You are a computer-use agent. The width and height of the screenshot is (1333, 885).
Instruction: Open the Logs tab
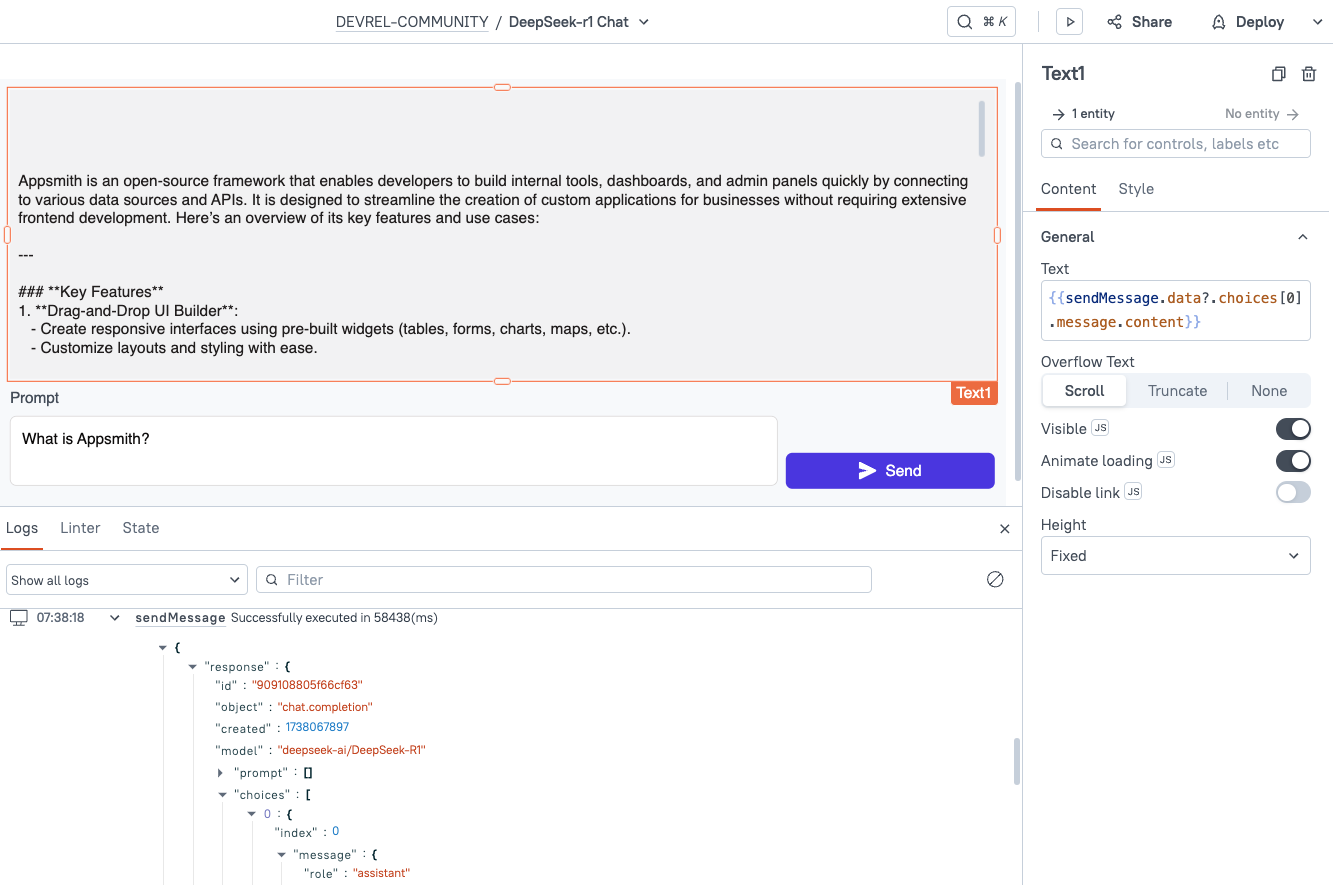point(22,528)
